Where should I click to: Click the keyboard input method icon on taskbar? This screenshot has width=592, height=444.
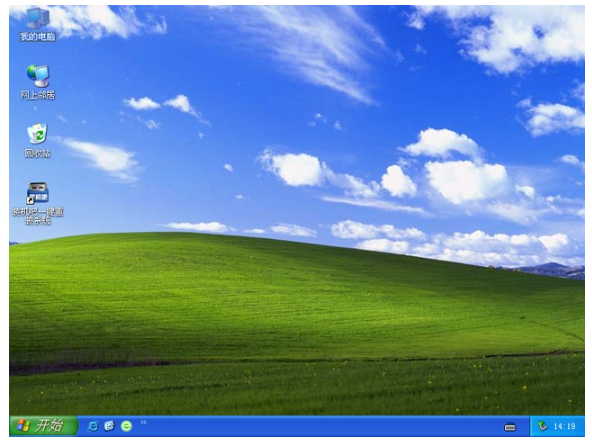[x=510, y=427]
